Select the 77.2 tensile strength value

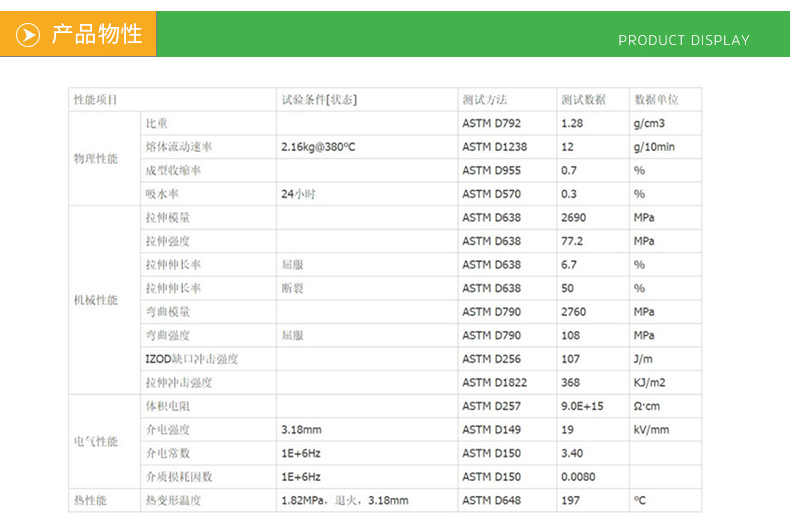click(572, 241)
